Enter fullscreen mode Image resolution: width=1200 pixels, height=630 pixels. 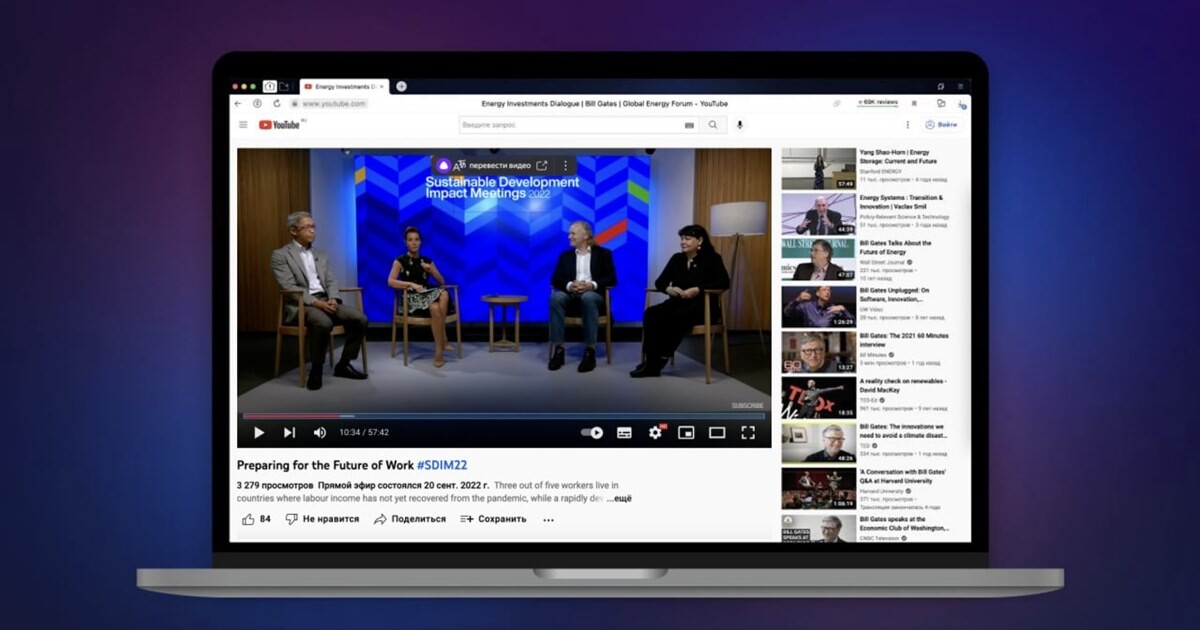click(x=747, y=433)
